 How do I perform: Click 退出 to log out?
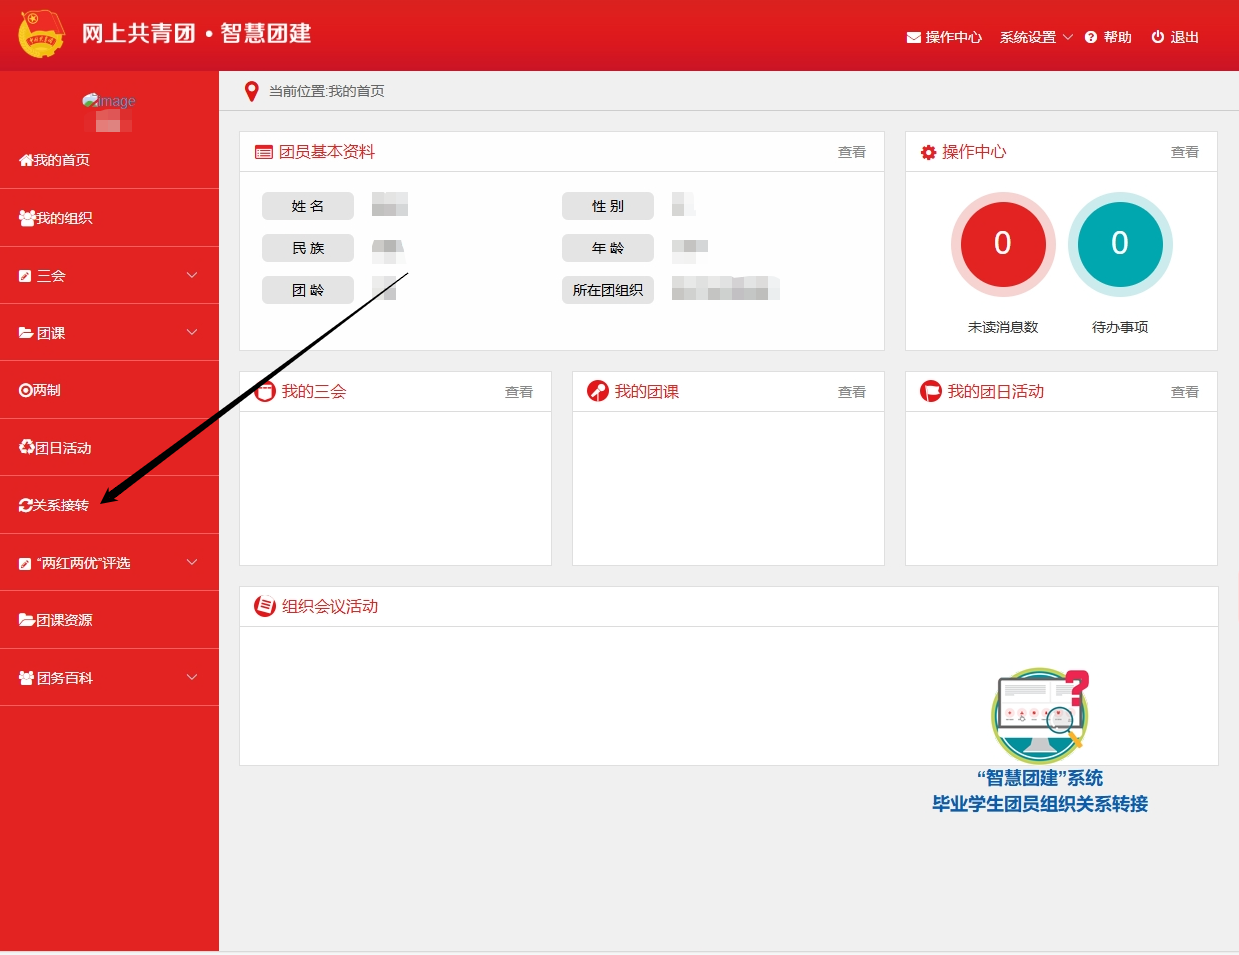click(1185, 37)
